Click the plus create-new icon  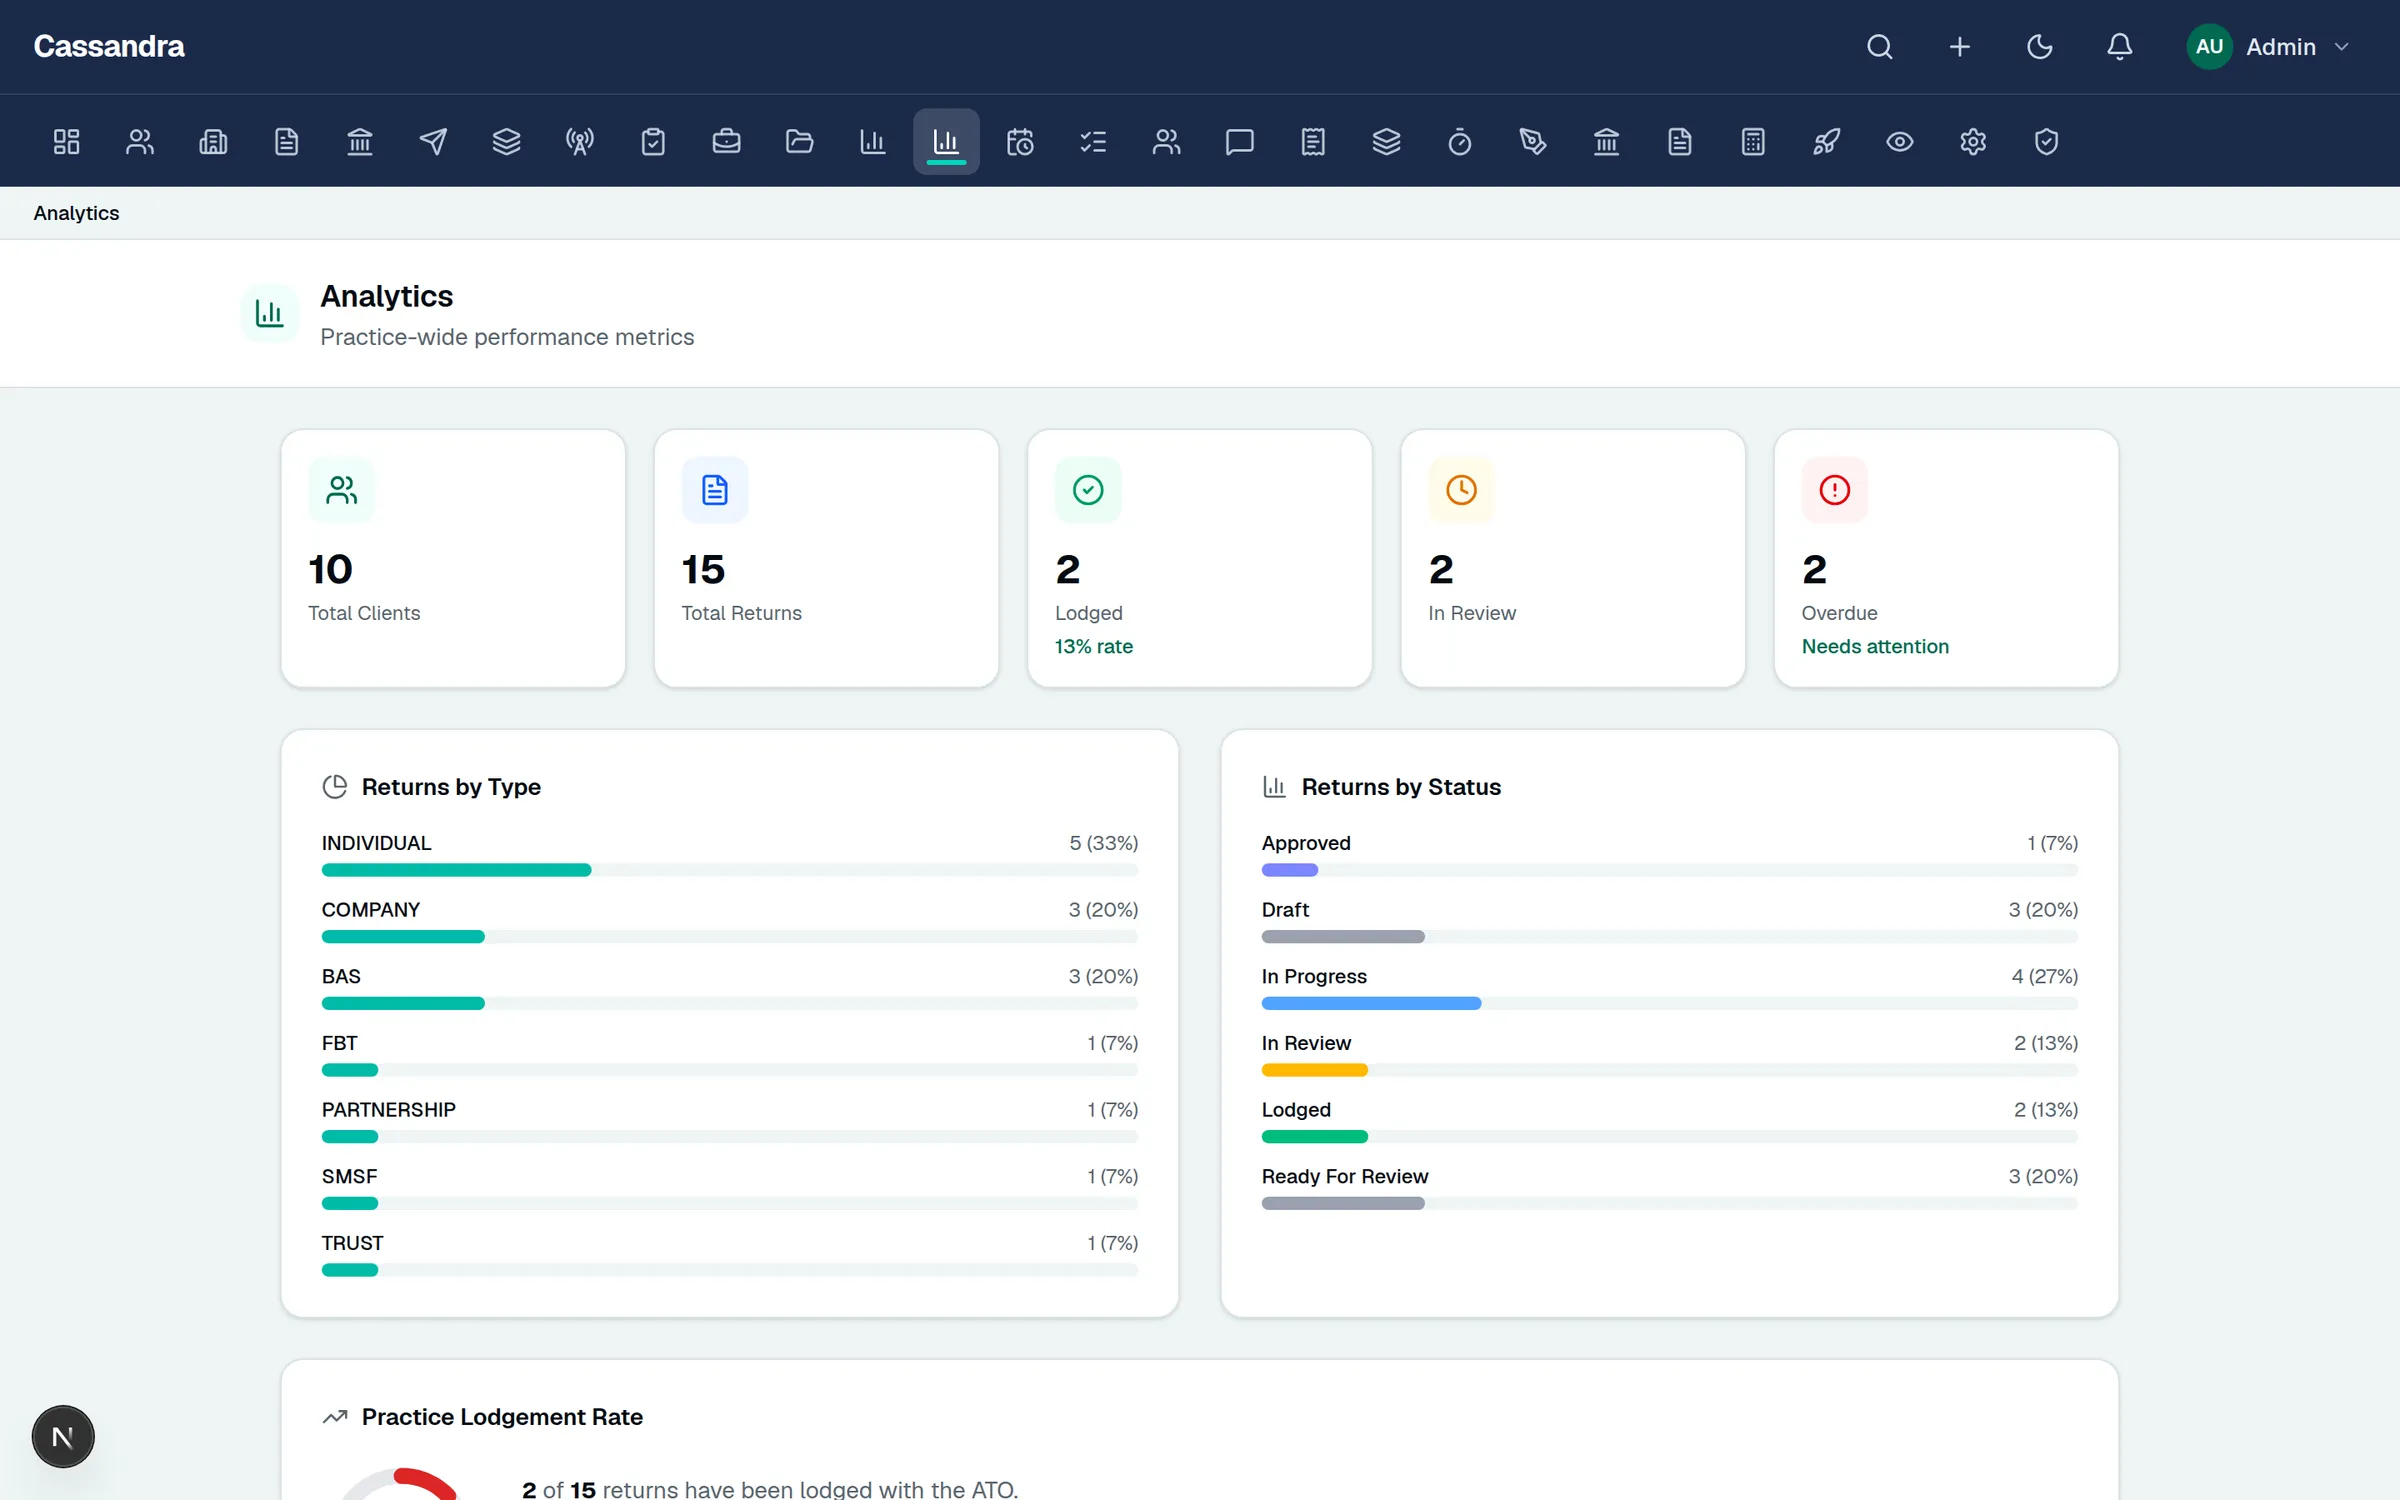click(1960, 47)
